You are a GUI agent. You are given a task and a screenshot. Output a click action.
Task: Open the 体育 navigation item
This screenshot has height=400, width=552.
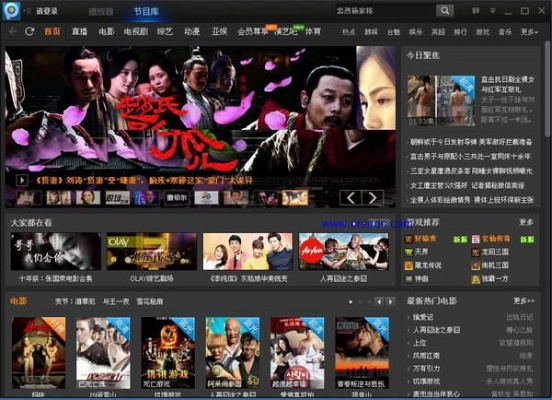pyautogui.click(x=313, y=31)
